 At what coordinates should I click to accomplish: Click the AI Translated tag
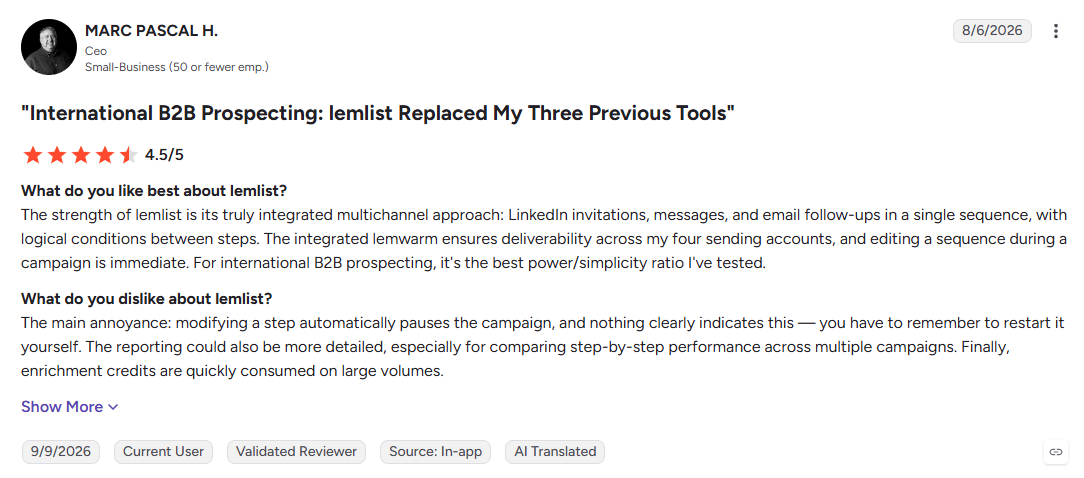point(555,452)
